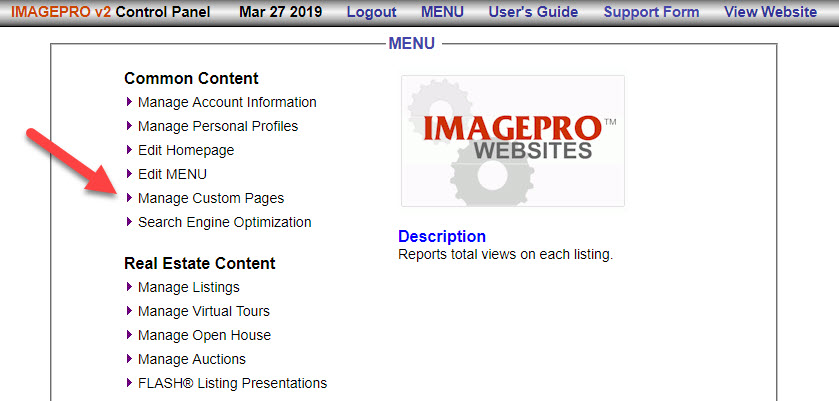Open the Support Form link
Image resolution: width=839 pixels, height=401 pixels.
point(651,12)
